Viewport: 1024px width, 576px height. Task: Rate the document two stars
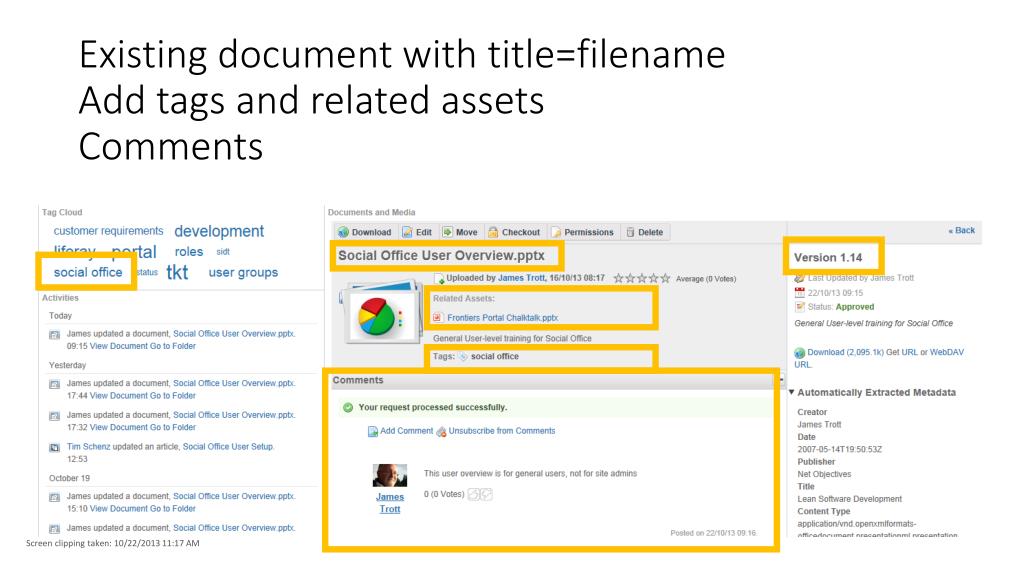[x=630, y=278]
